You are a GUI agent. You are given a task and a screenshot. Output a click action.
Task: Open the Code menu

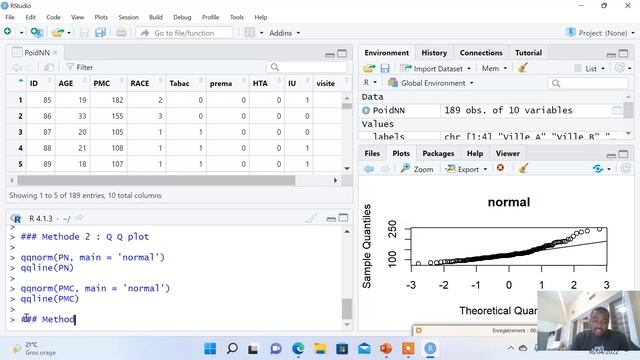pos(53,17)
